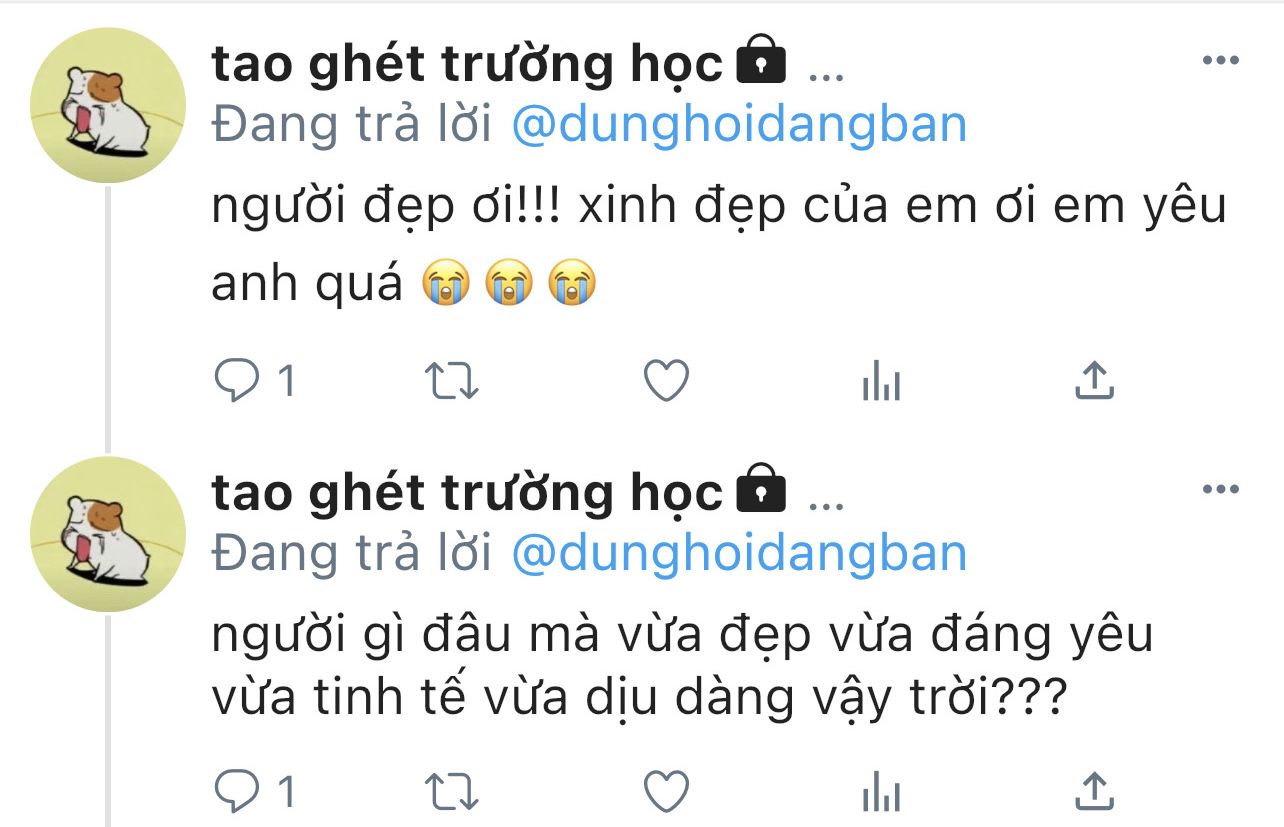1284x827 pixels.
Task: Retweet the second tweet
Action: [452, 792]
